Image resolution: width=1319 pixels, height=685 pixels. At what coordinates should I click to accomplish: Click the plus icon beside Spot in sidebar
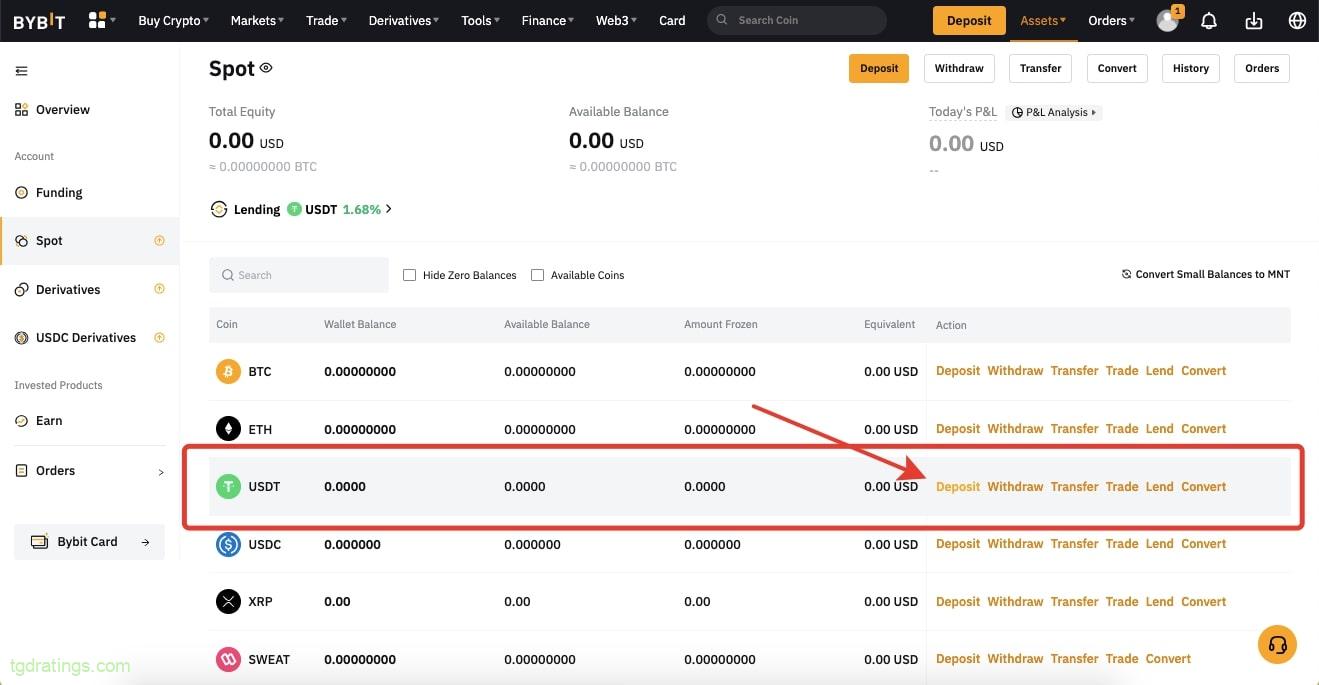(x=159, y=241)
